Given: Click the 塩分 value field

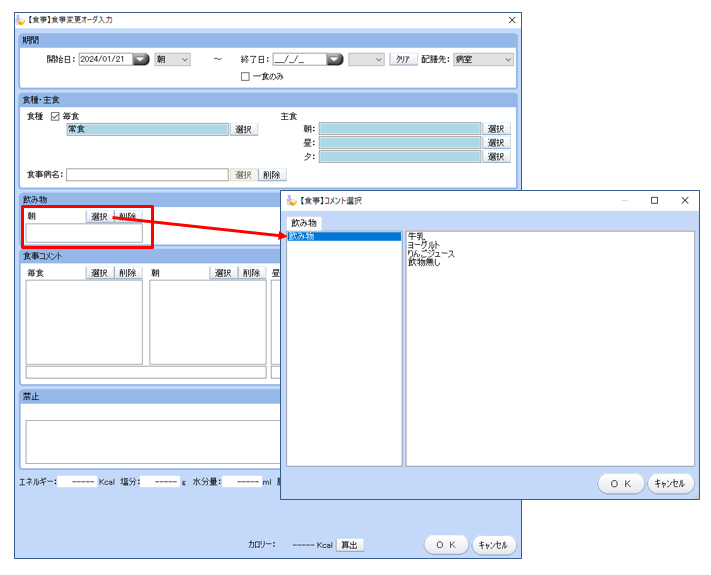Looking at the screenshot, I should (160, 482).
